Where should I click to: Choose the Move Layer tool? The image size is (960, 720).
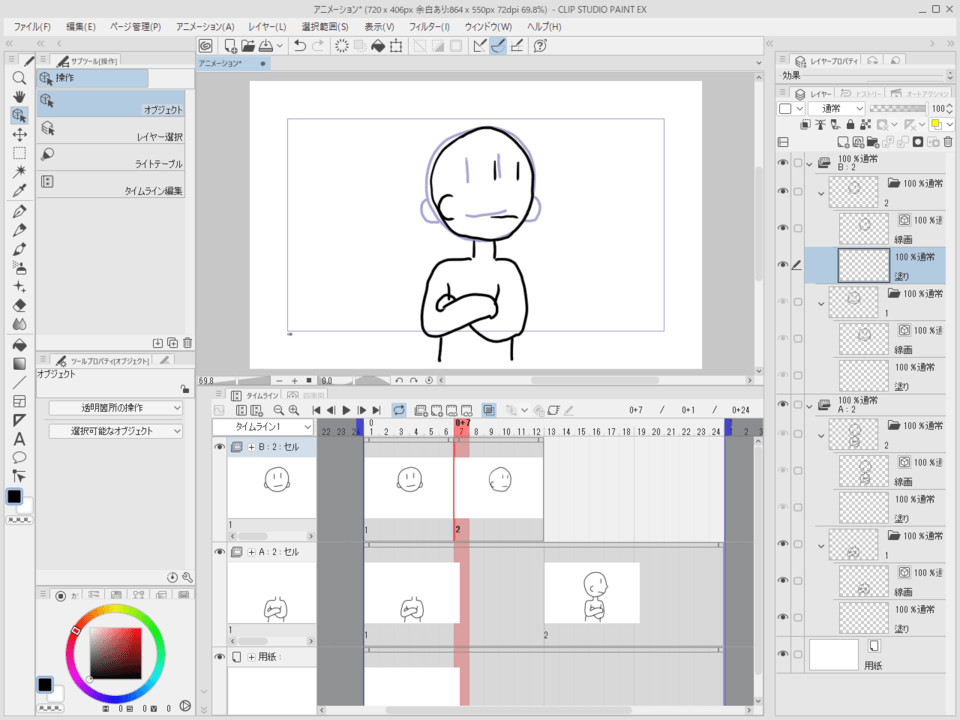[x=20, y=135]
